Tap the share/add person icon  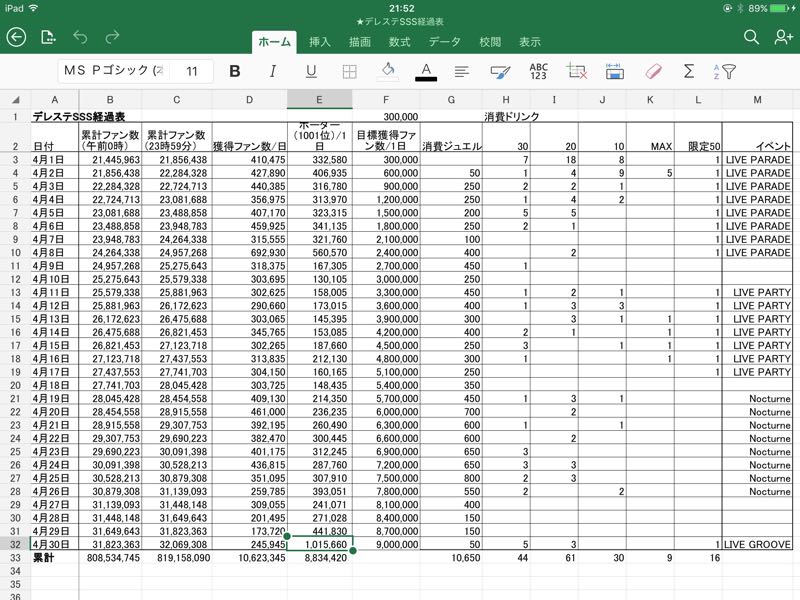click(783, 37)
